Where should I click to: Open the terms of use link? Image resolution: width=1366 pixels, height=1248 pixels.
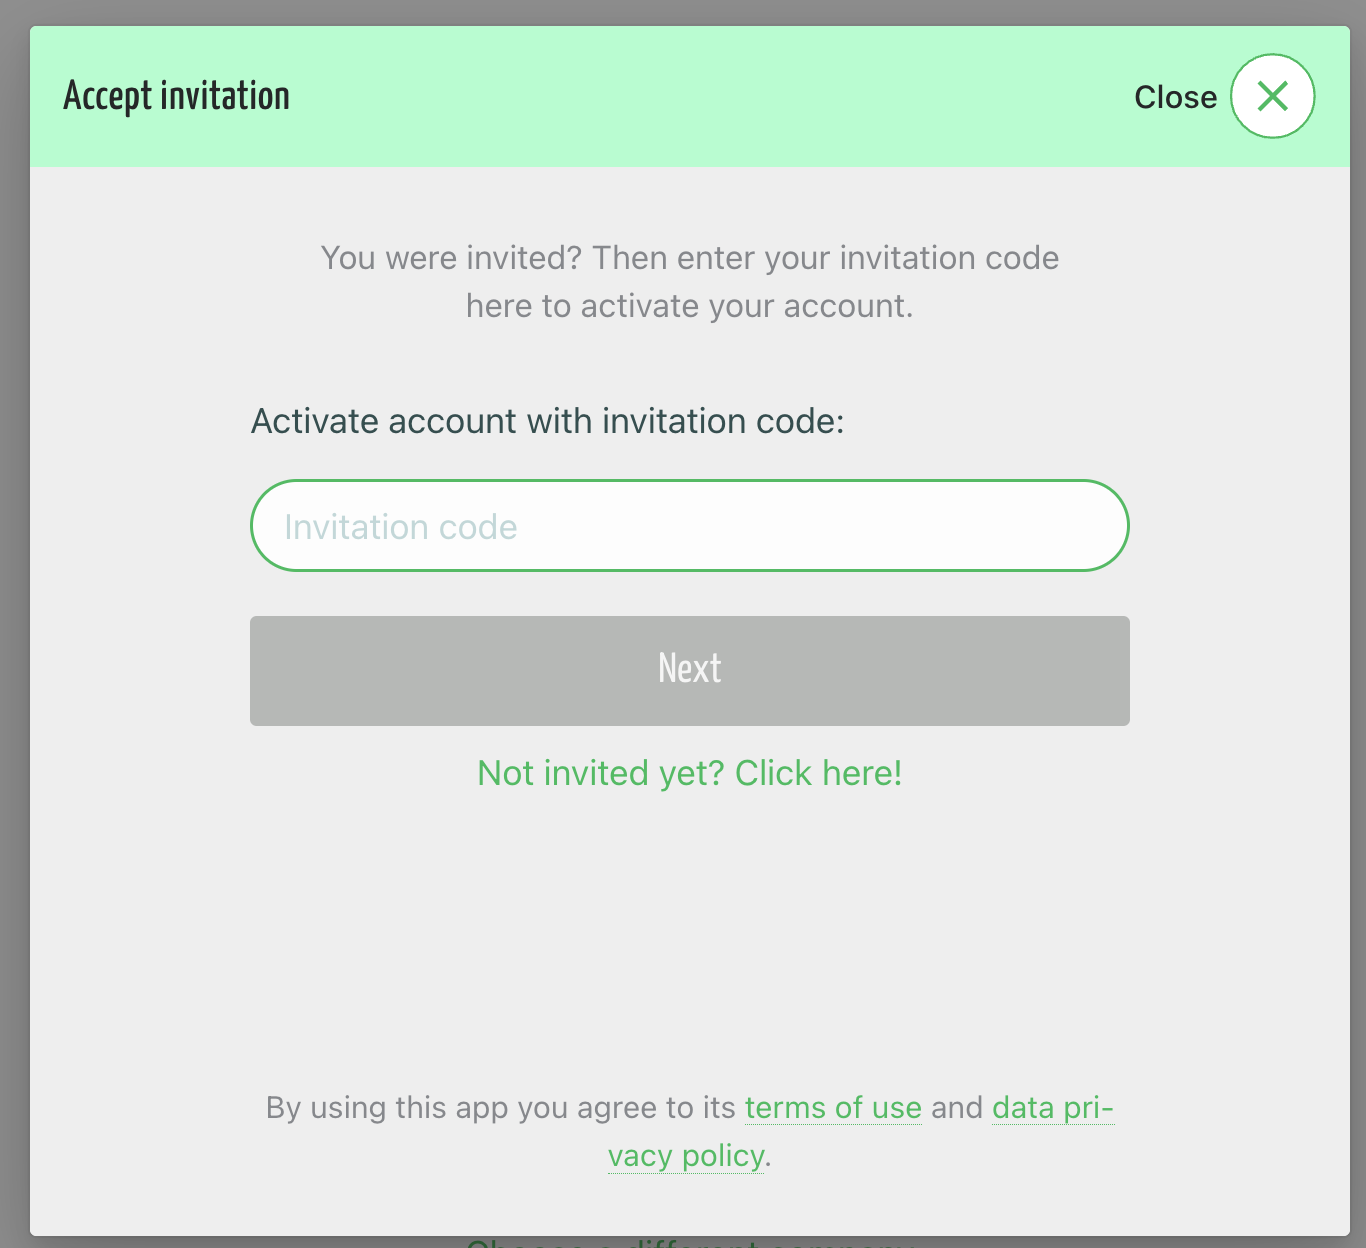point(833,1107)
